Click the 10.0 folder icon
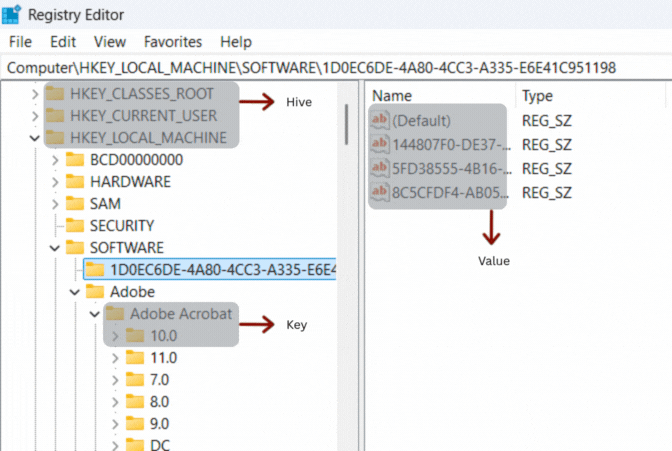 (135, 335)
